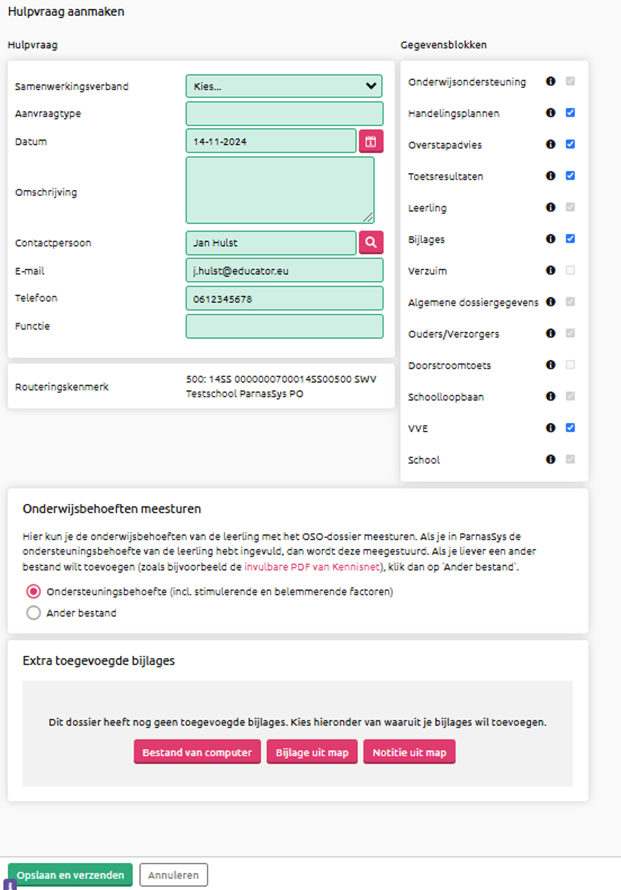This screenshot has width=621, height=890.
Task: Open the Datum calendar picker icon
Action: pos(371,141)
